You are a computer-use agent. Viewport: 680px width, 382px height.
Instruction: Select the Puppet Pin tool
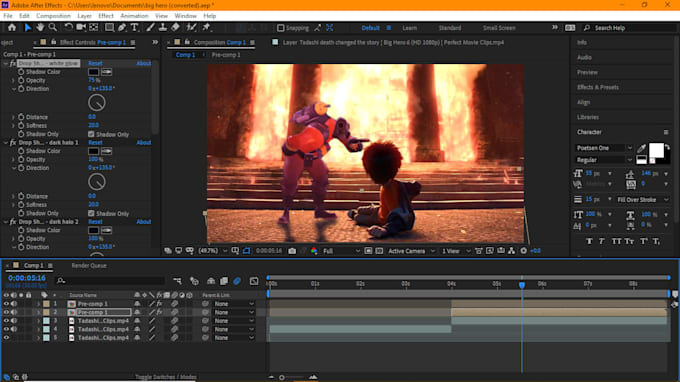tap(206, 28)
